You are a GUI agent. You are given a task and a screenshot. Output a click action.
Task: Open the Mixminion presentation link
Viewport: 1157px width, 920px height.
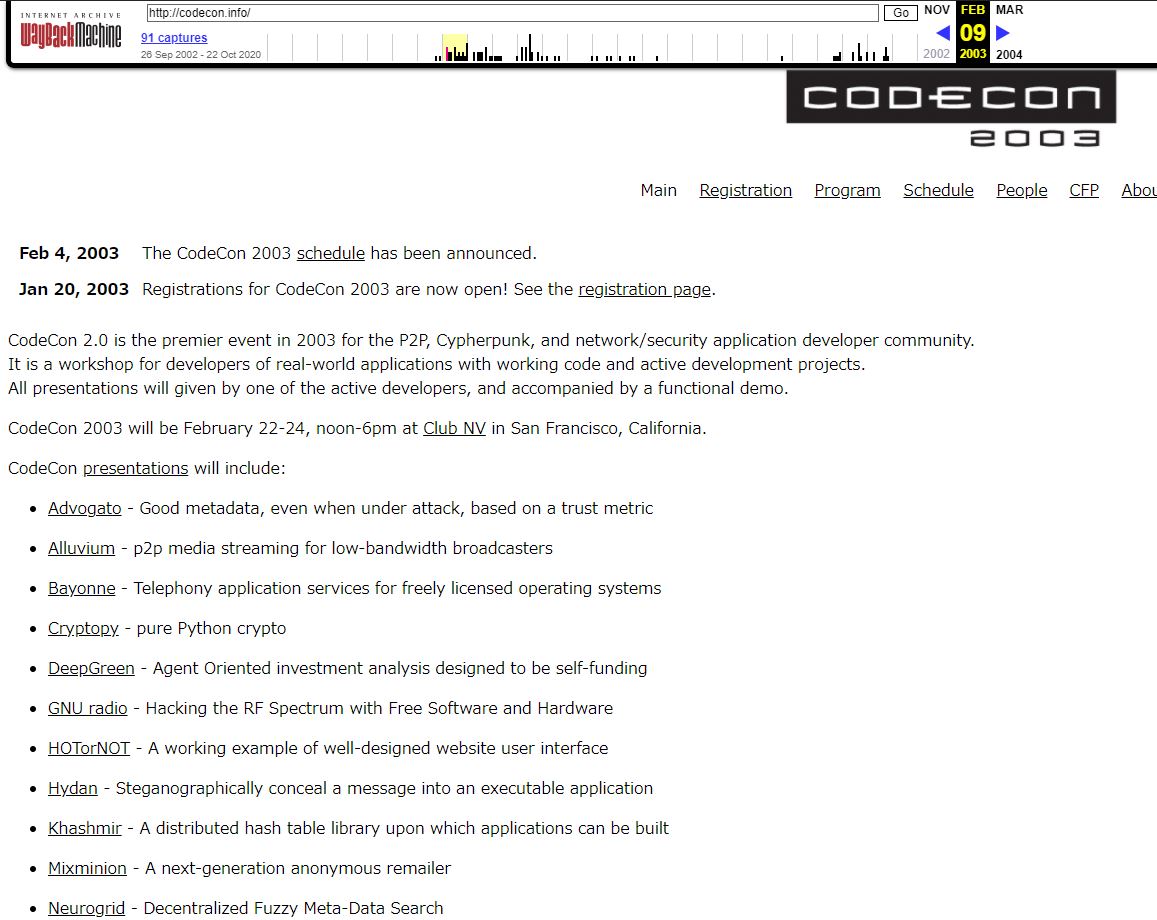click(87, 868)
